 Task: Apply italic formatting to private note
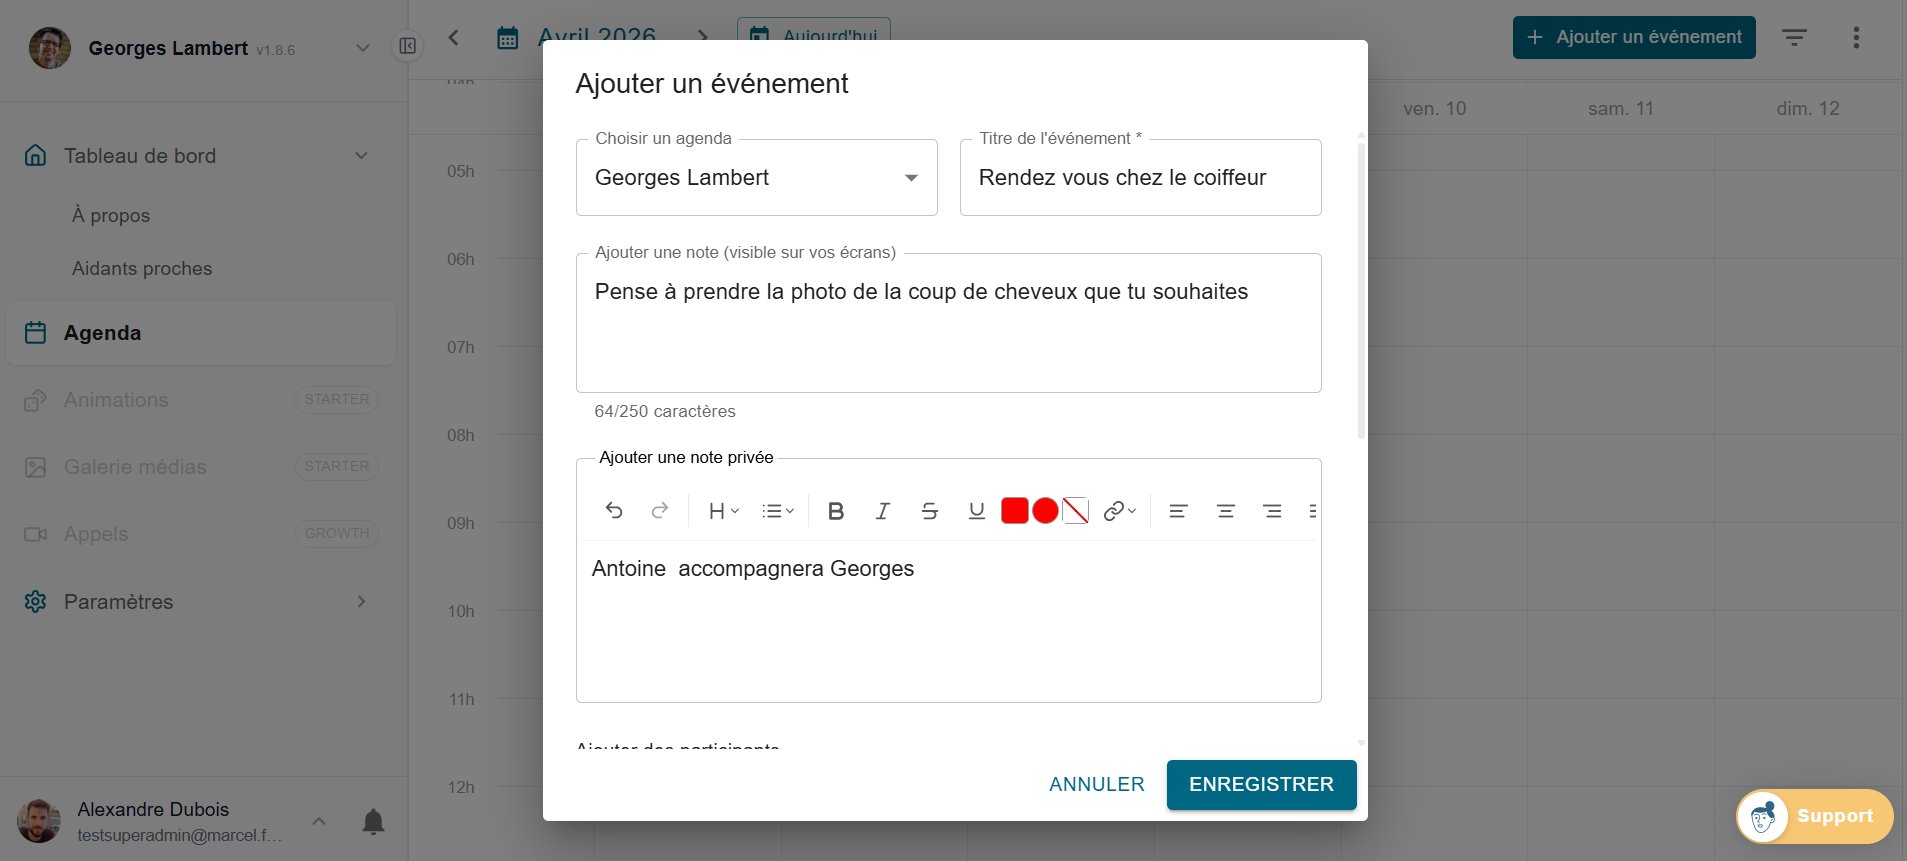882,511
